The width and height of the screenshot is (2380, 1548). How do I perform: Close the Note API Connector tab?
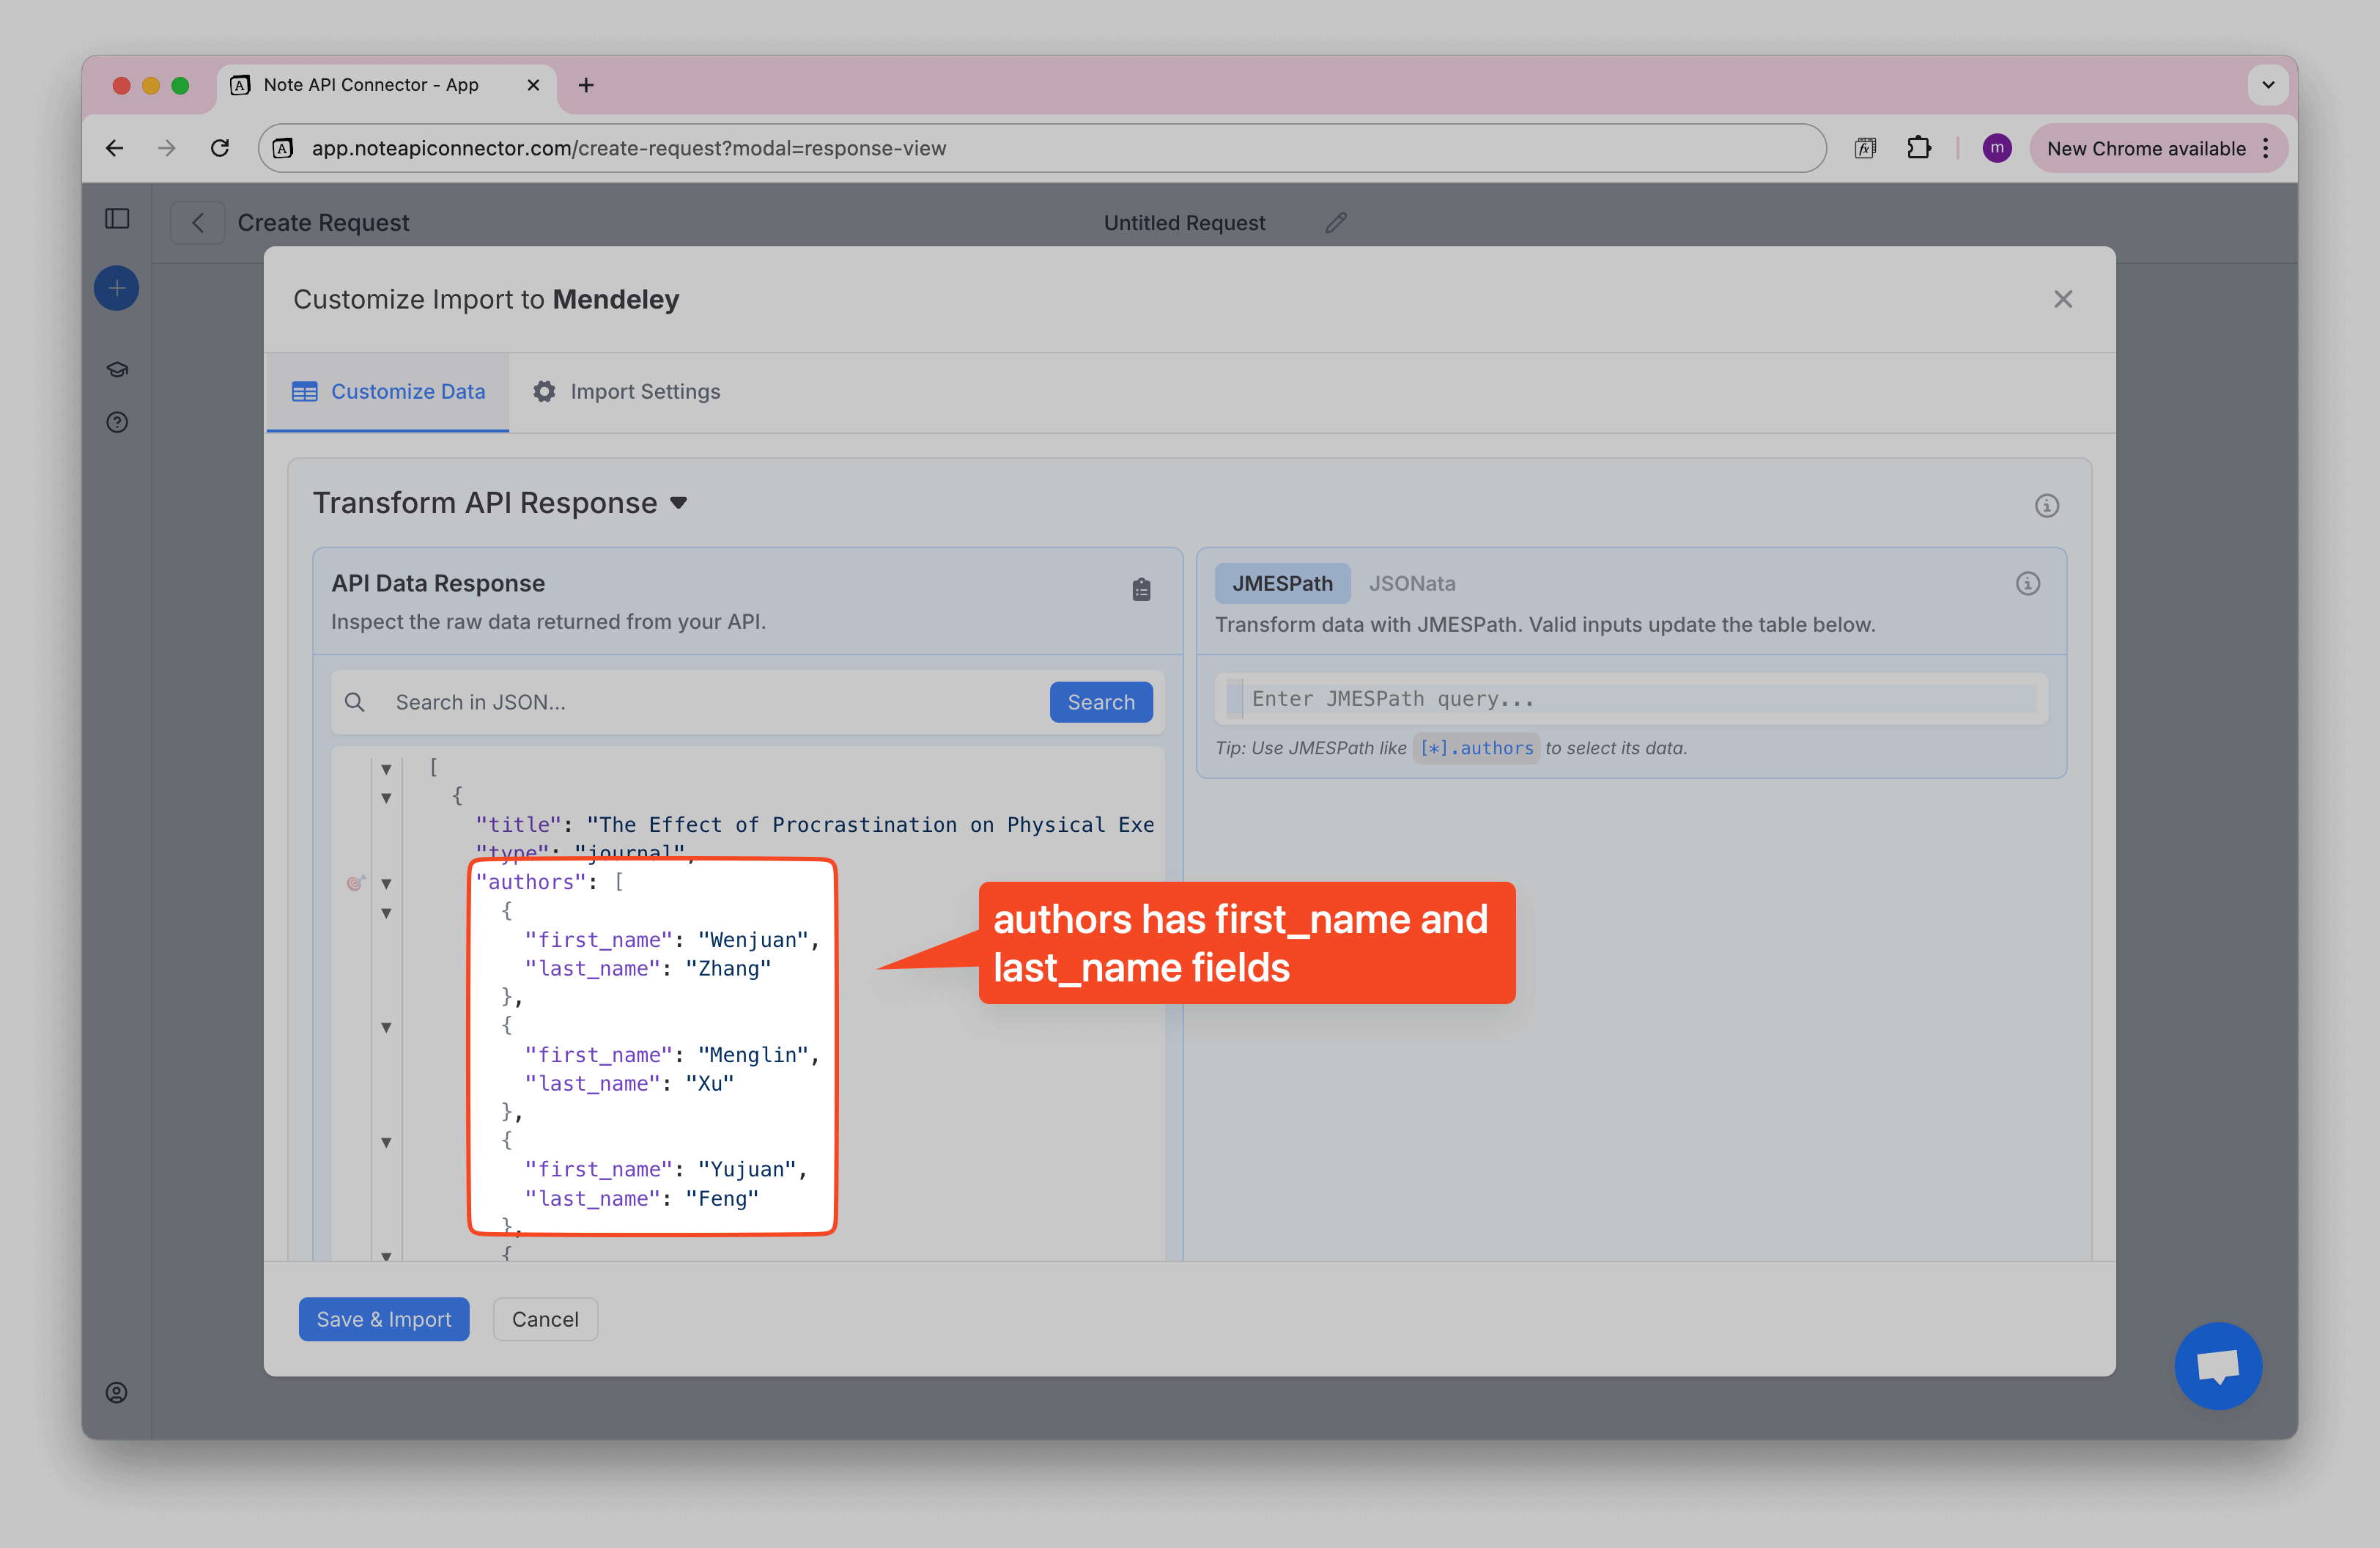click(533, 86)
